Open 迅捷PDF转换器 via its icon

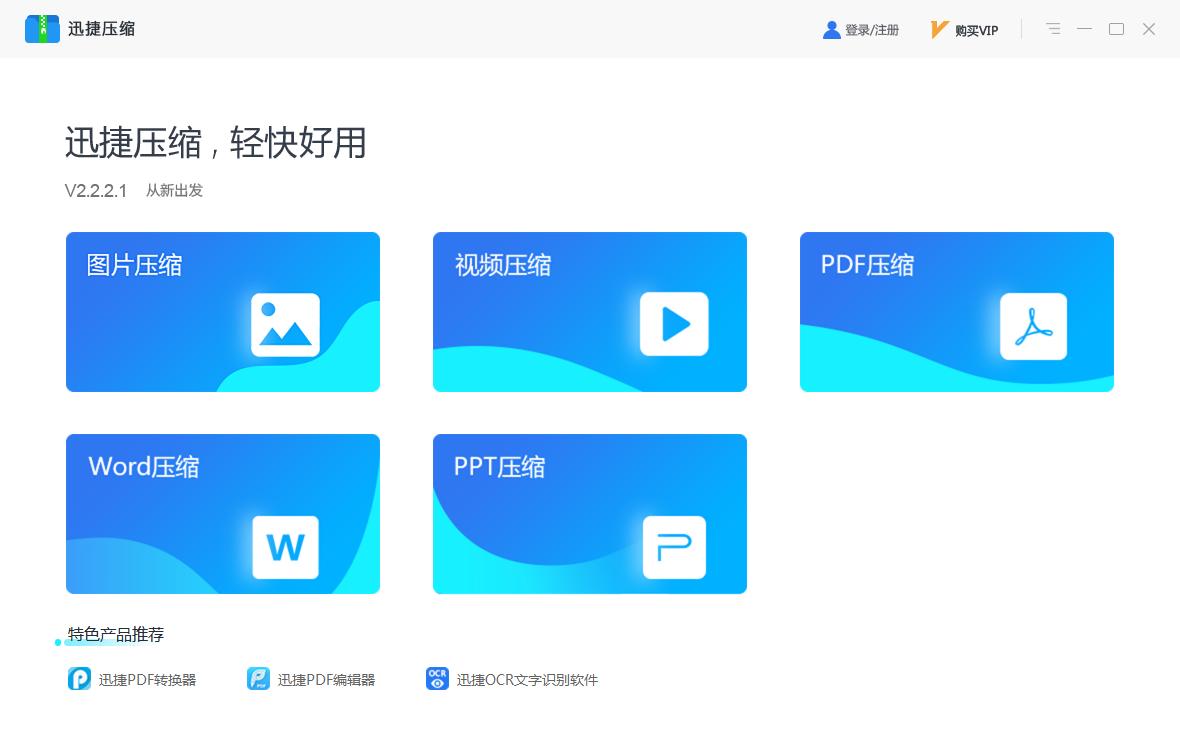[x=79, y=678]
